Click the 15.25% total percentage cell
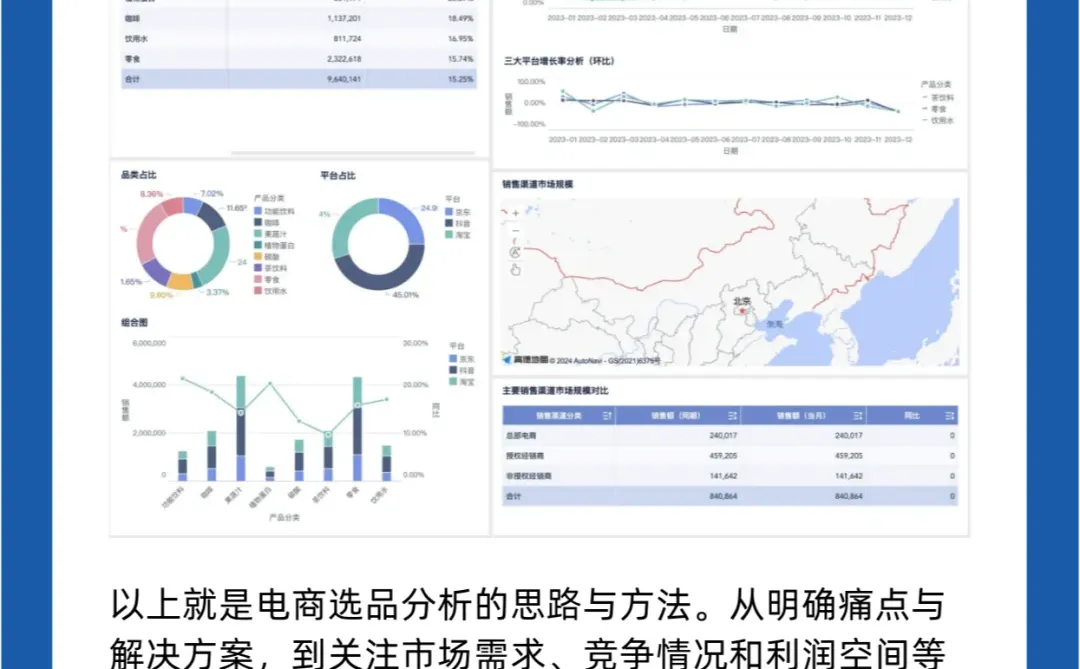 point(461,79)
